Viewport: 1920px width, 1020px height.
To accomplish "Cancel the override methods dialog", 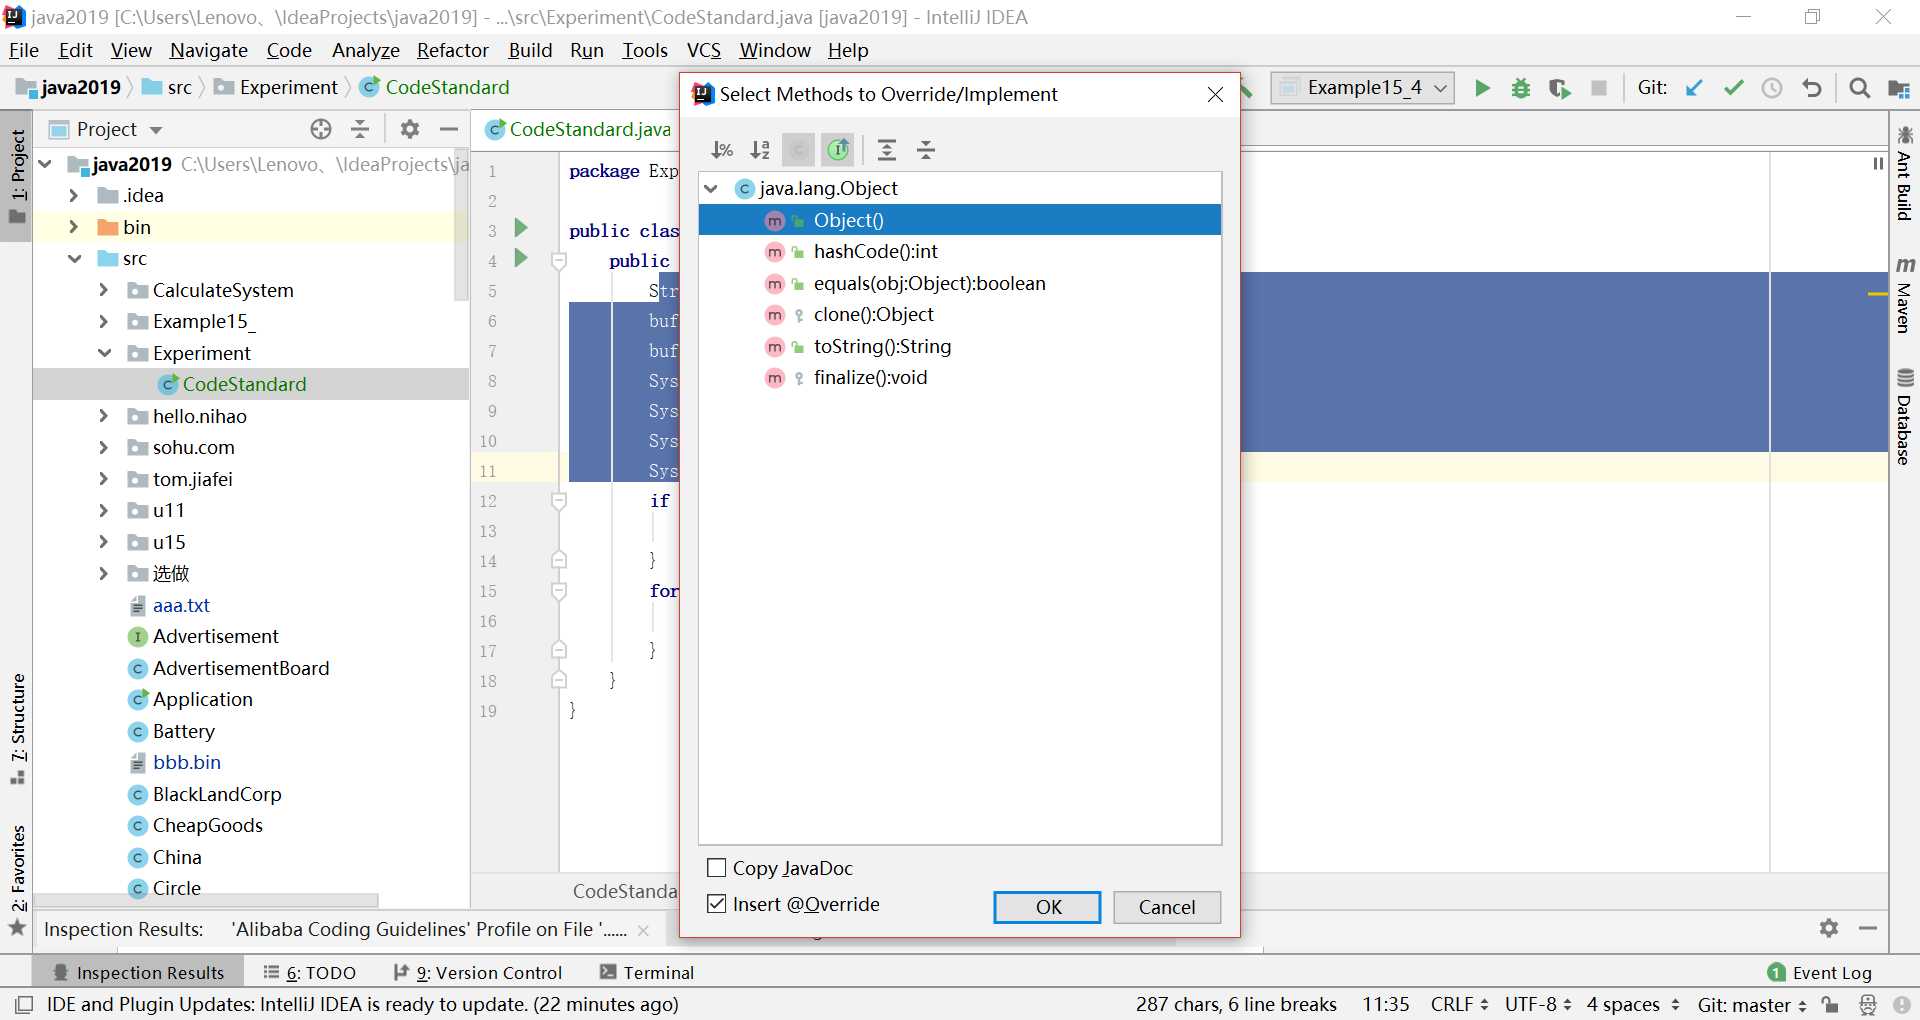I will [x=1167, y=907].
